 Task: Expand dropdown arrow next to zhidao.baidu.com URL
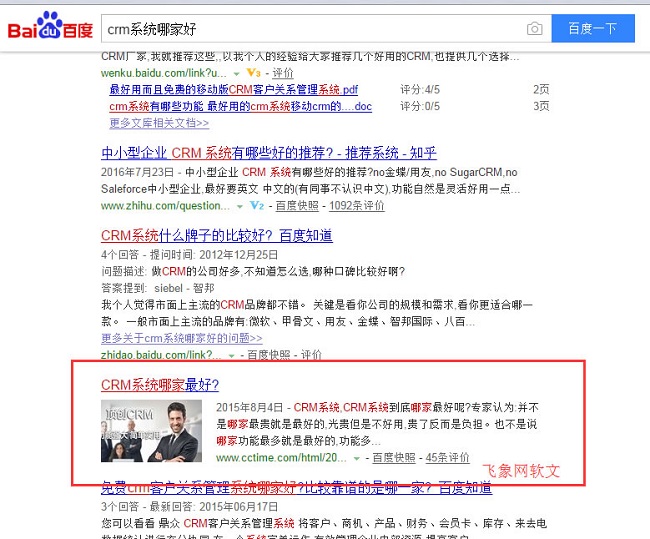(231, 355)
